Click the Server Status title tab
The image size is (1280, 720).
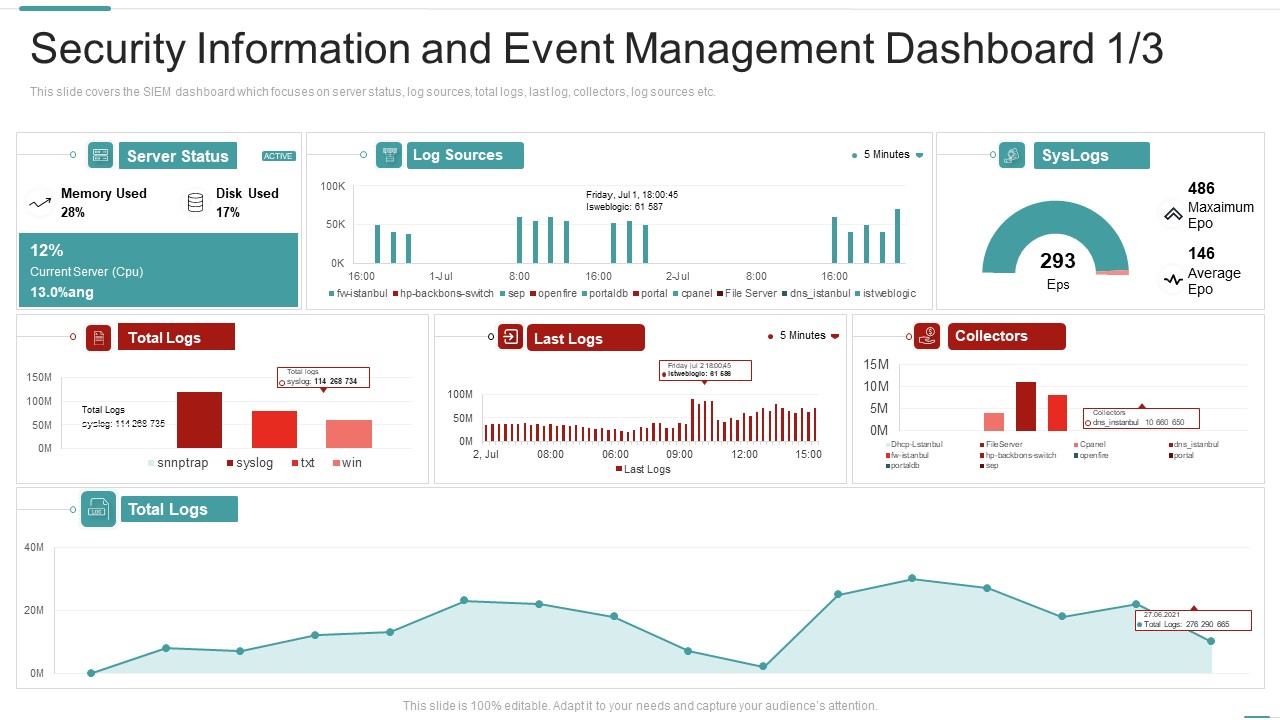tap(177, 156)
